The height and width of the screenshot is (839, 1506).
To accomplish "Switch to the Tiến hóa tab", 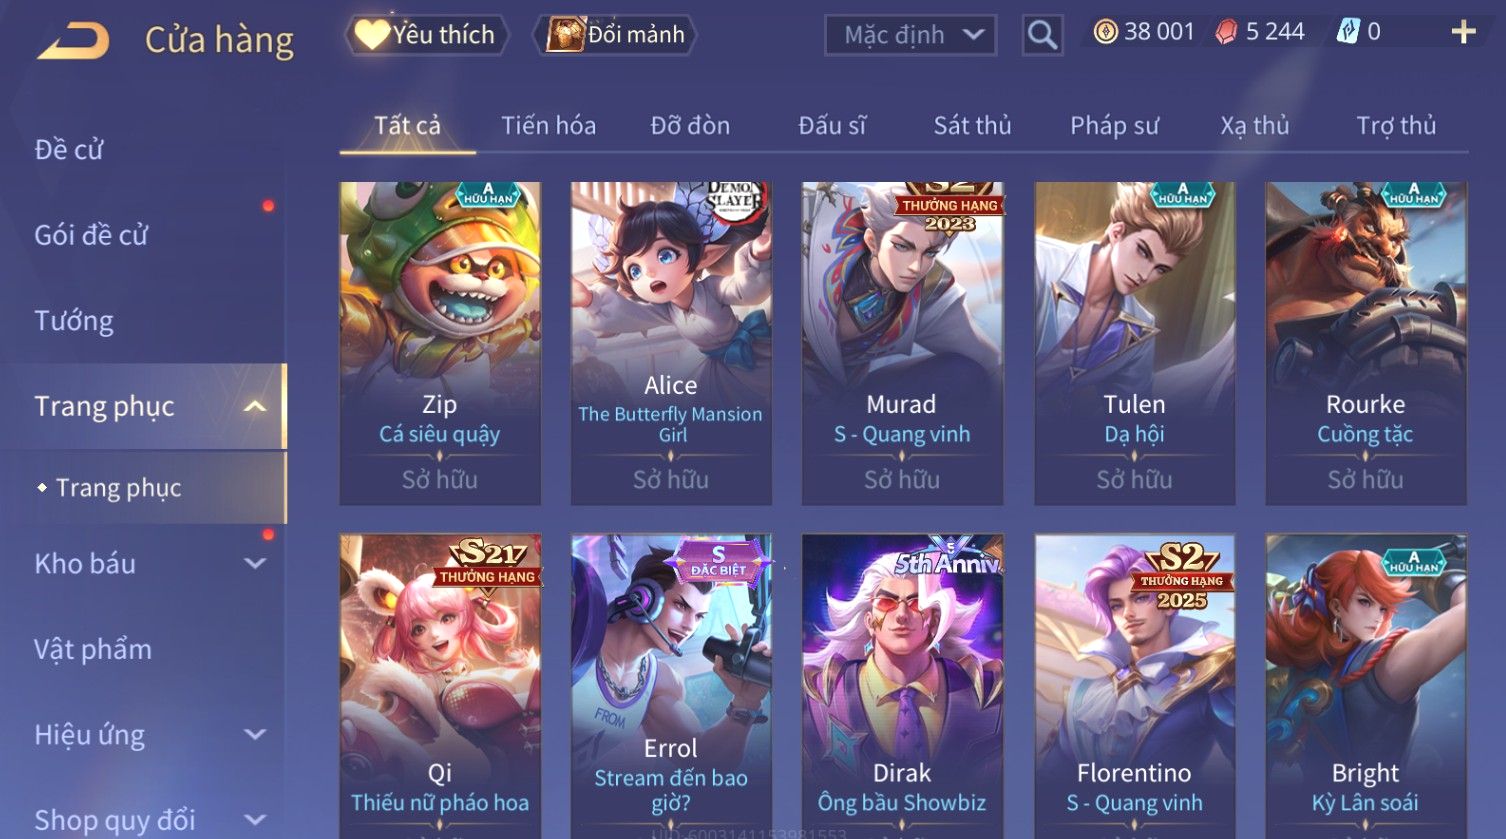I will pos(548,126).
